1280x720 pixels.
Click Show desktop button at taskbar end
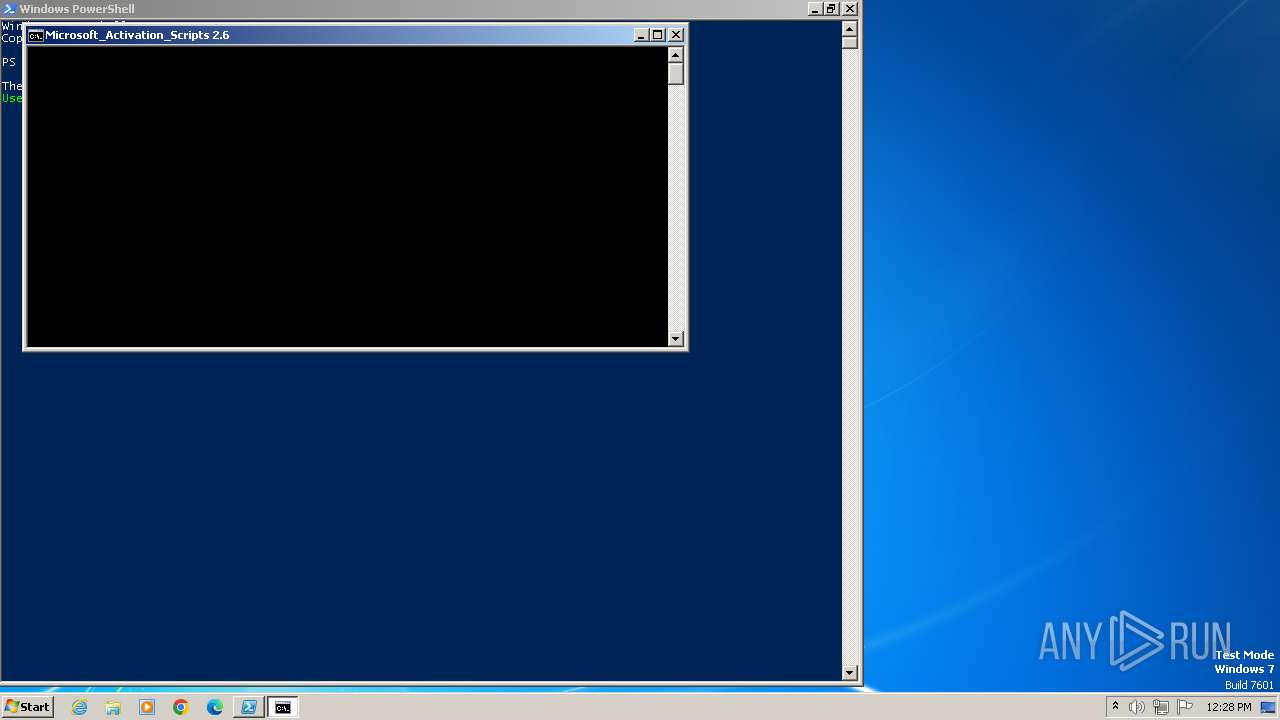tap(1268, 707)
